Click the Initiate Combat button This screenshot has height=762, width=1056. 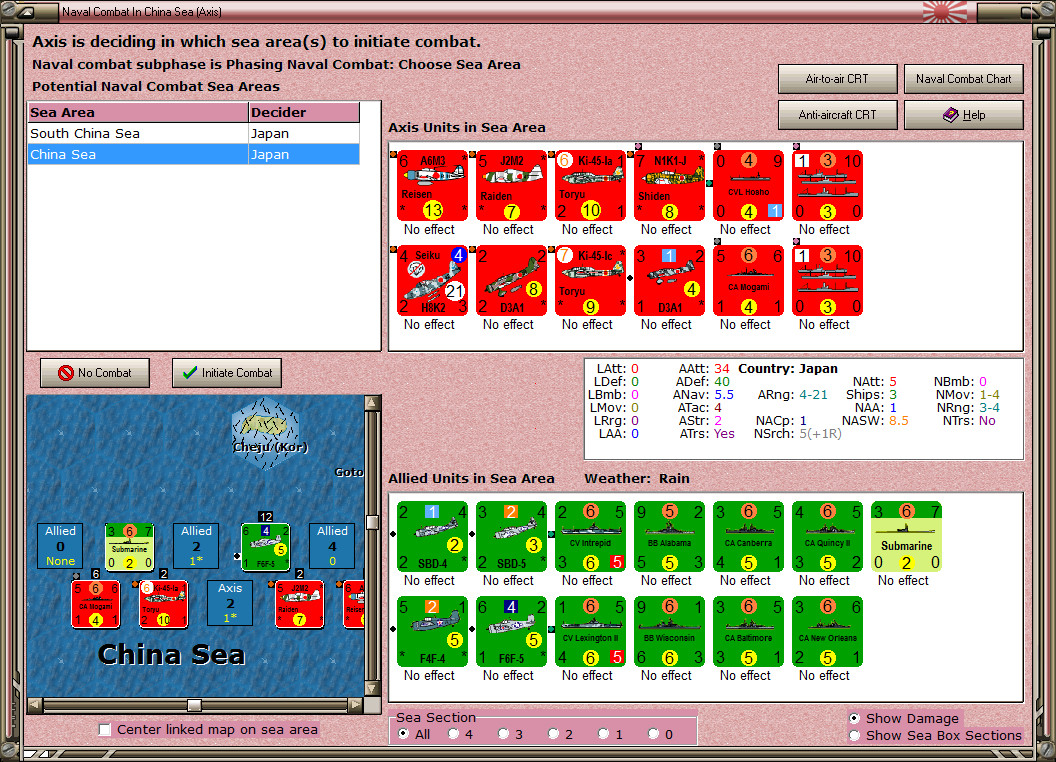(x=227, y=373)
